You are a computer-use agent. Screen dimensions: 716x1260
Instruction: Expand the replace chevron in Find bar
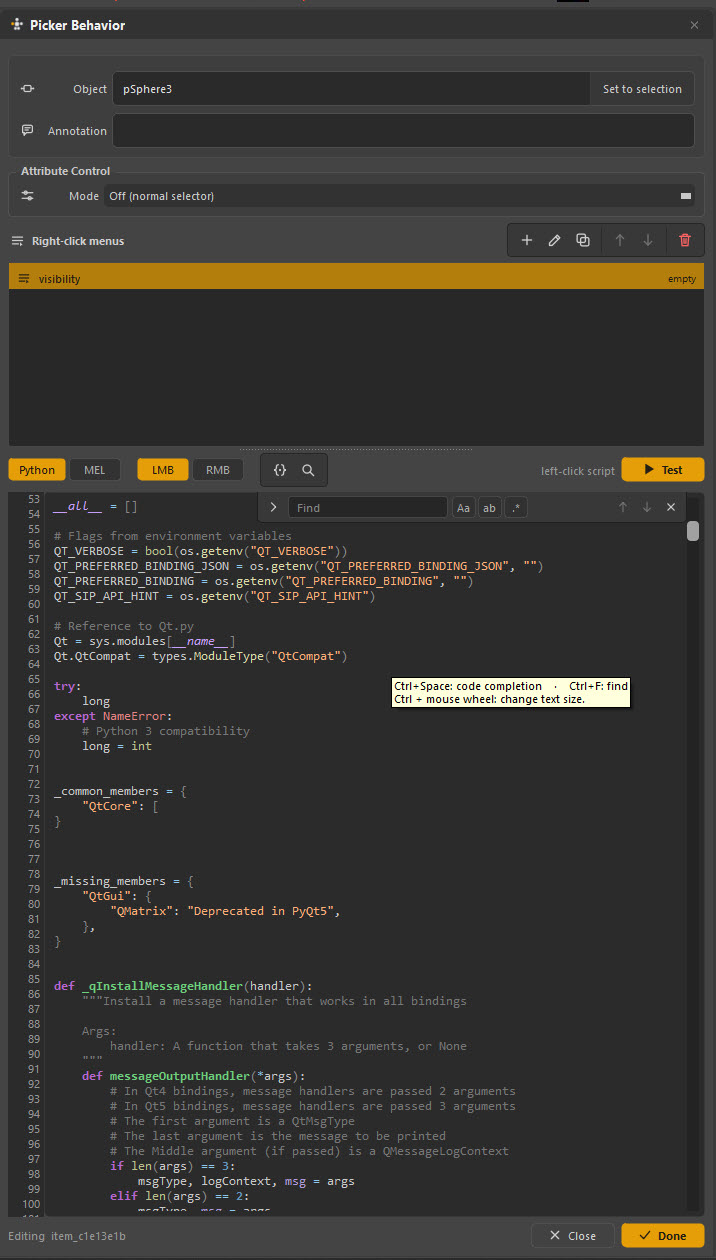click(273, 508)
